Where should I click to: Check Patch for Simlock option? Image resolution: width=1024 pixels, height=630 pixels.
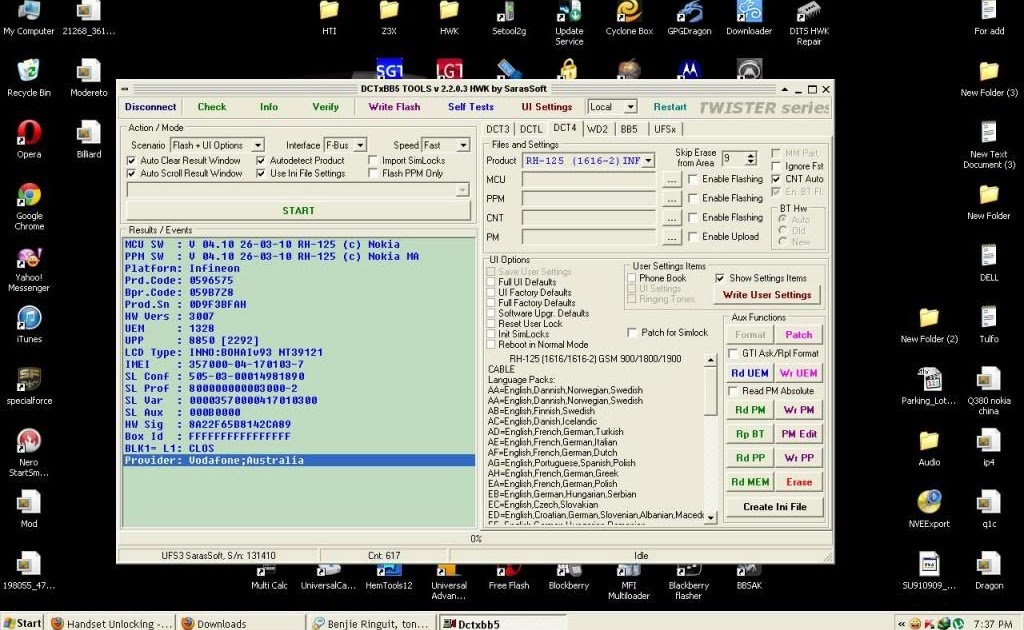click(x=632, y=333)
